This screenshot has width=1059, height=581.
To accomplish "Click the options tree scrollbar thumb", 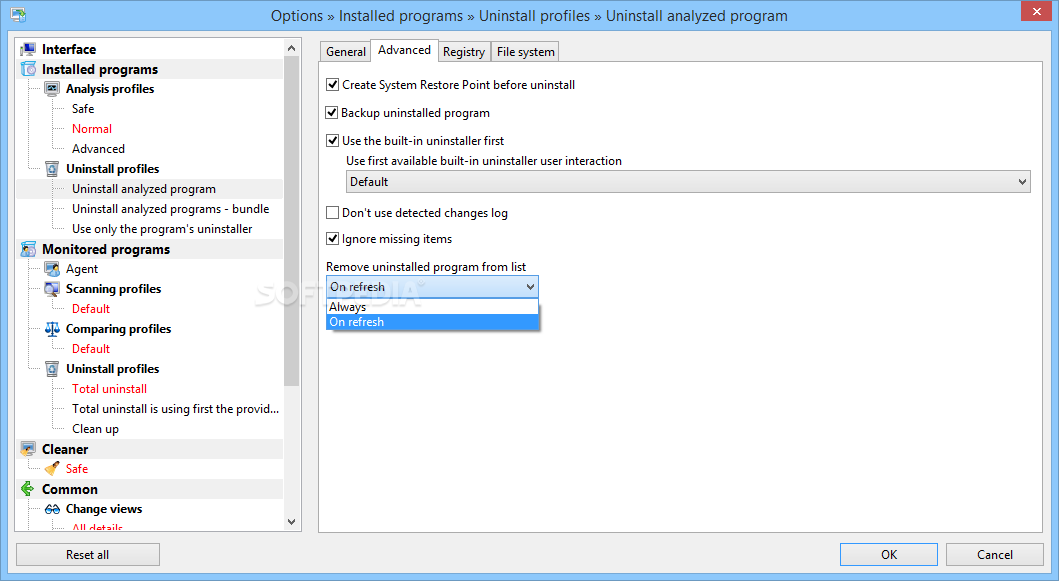I will point(292,221).
